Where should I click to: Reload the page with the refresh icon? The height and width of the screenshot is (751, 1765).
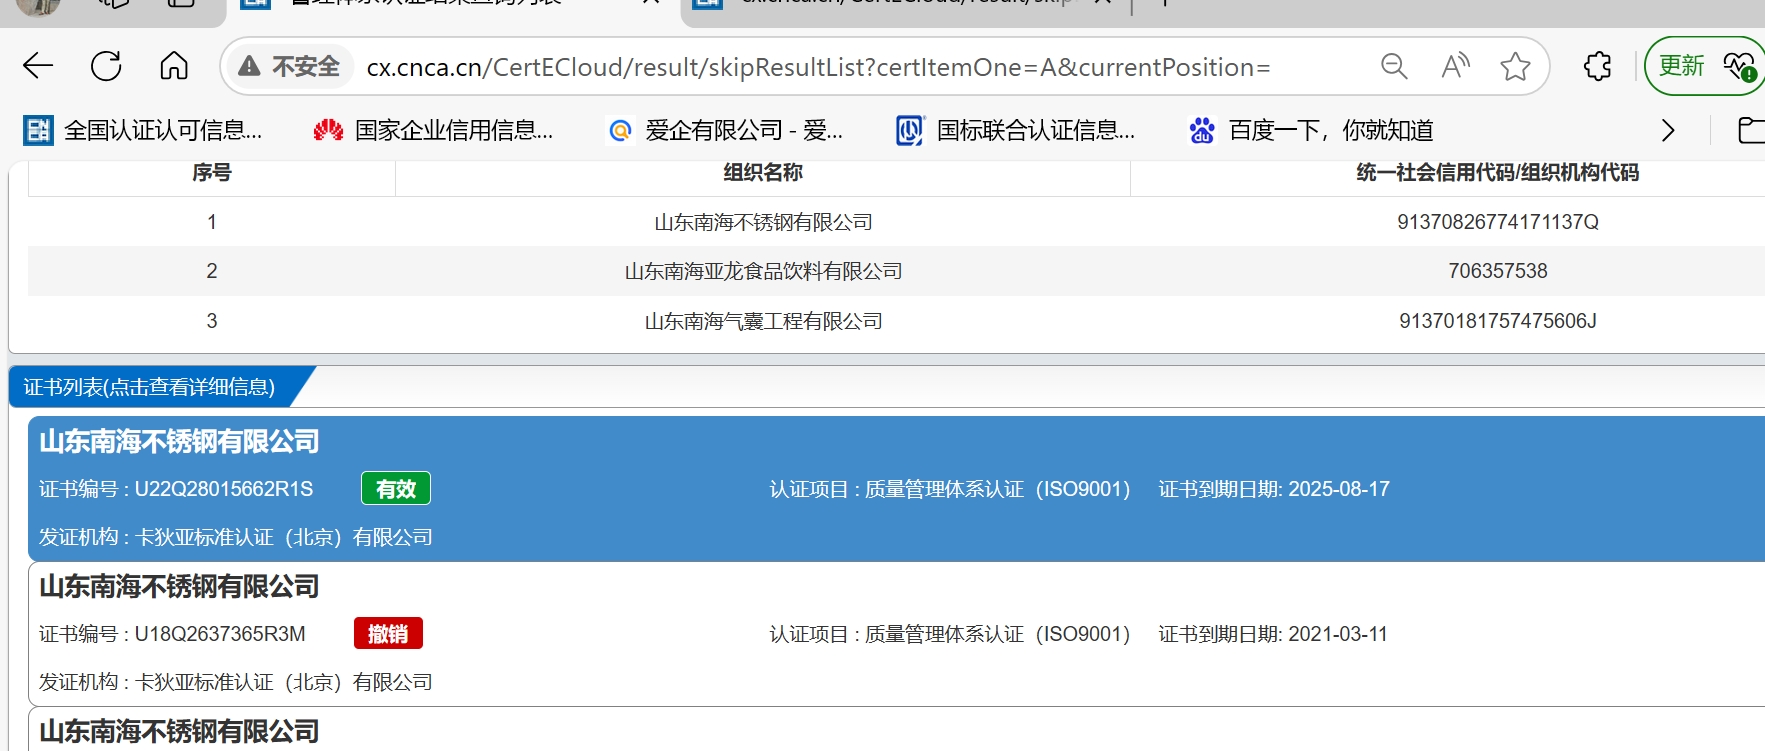(106, 66)
